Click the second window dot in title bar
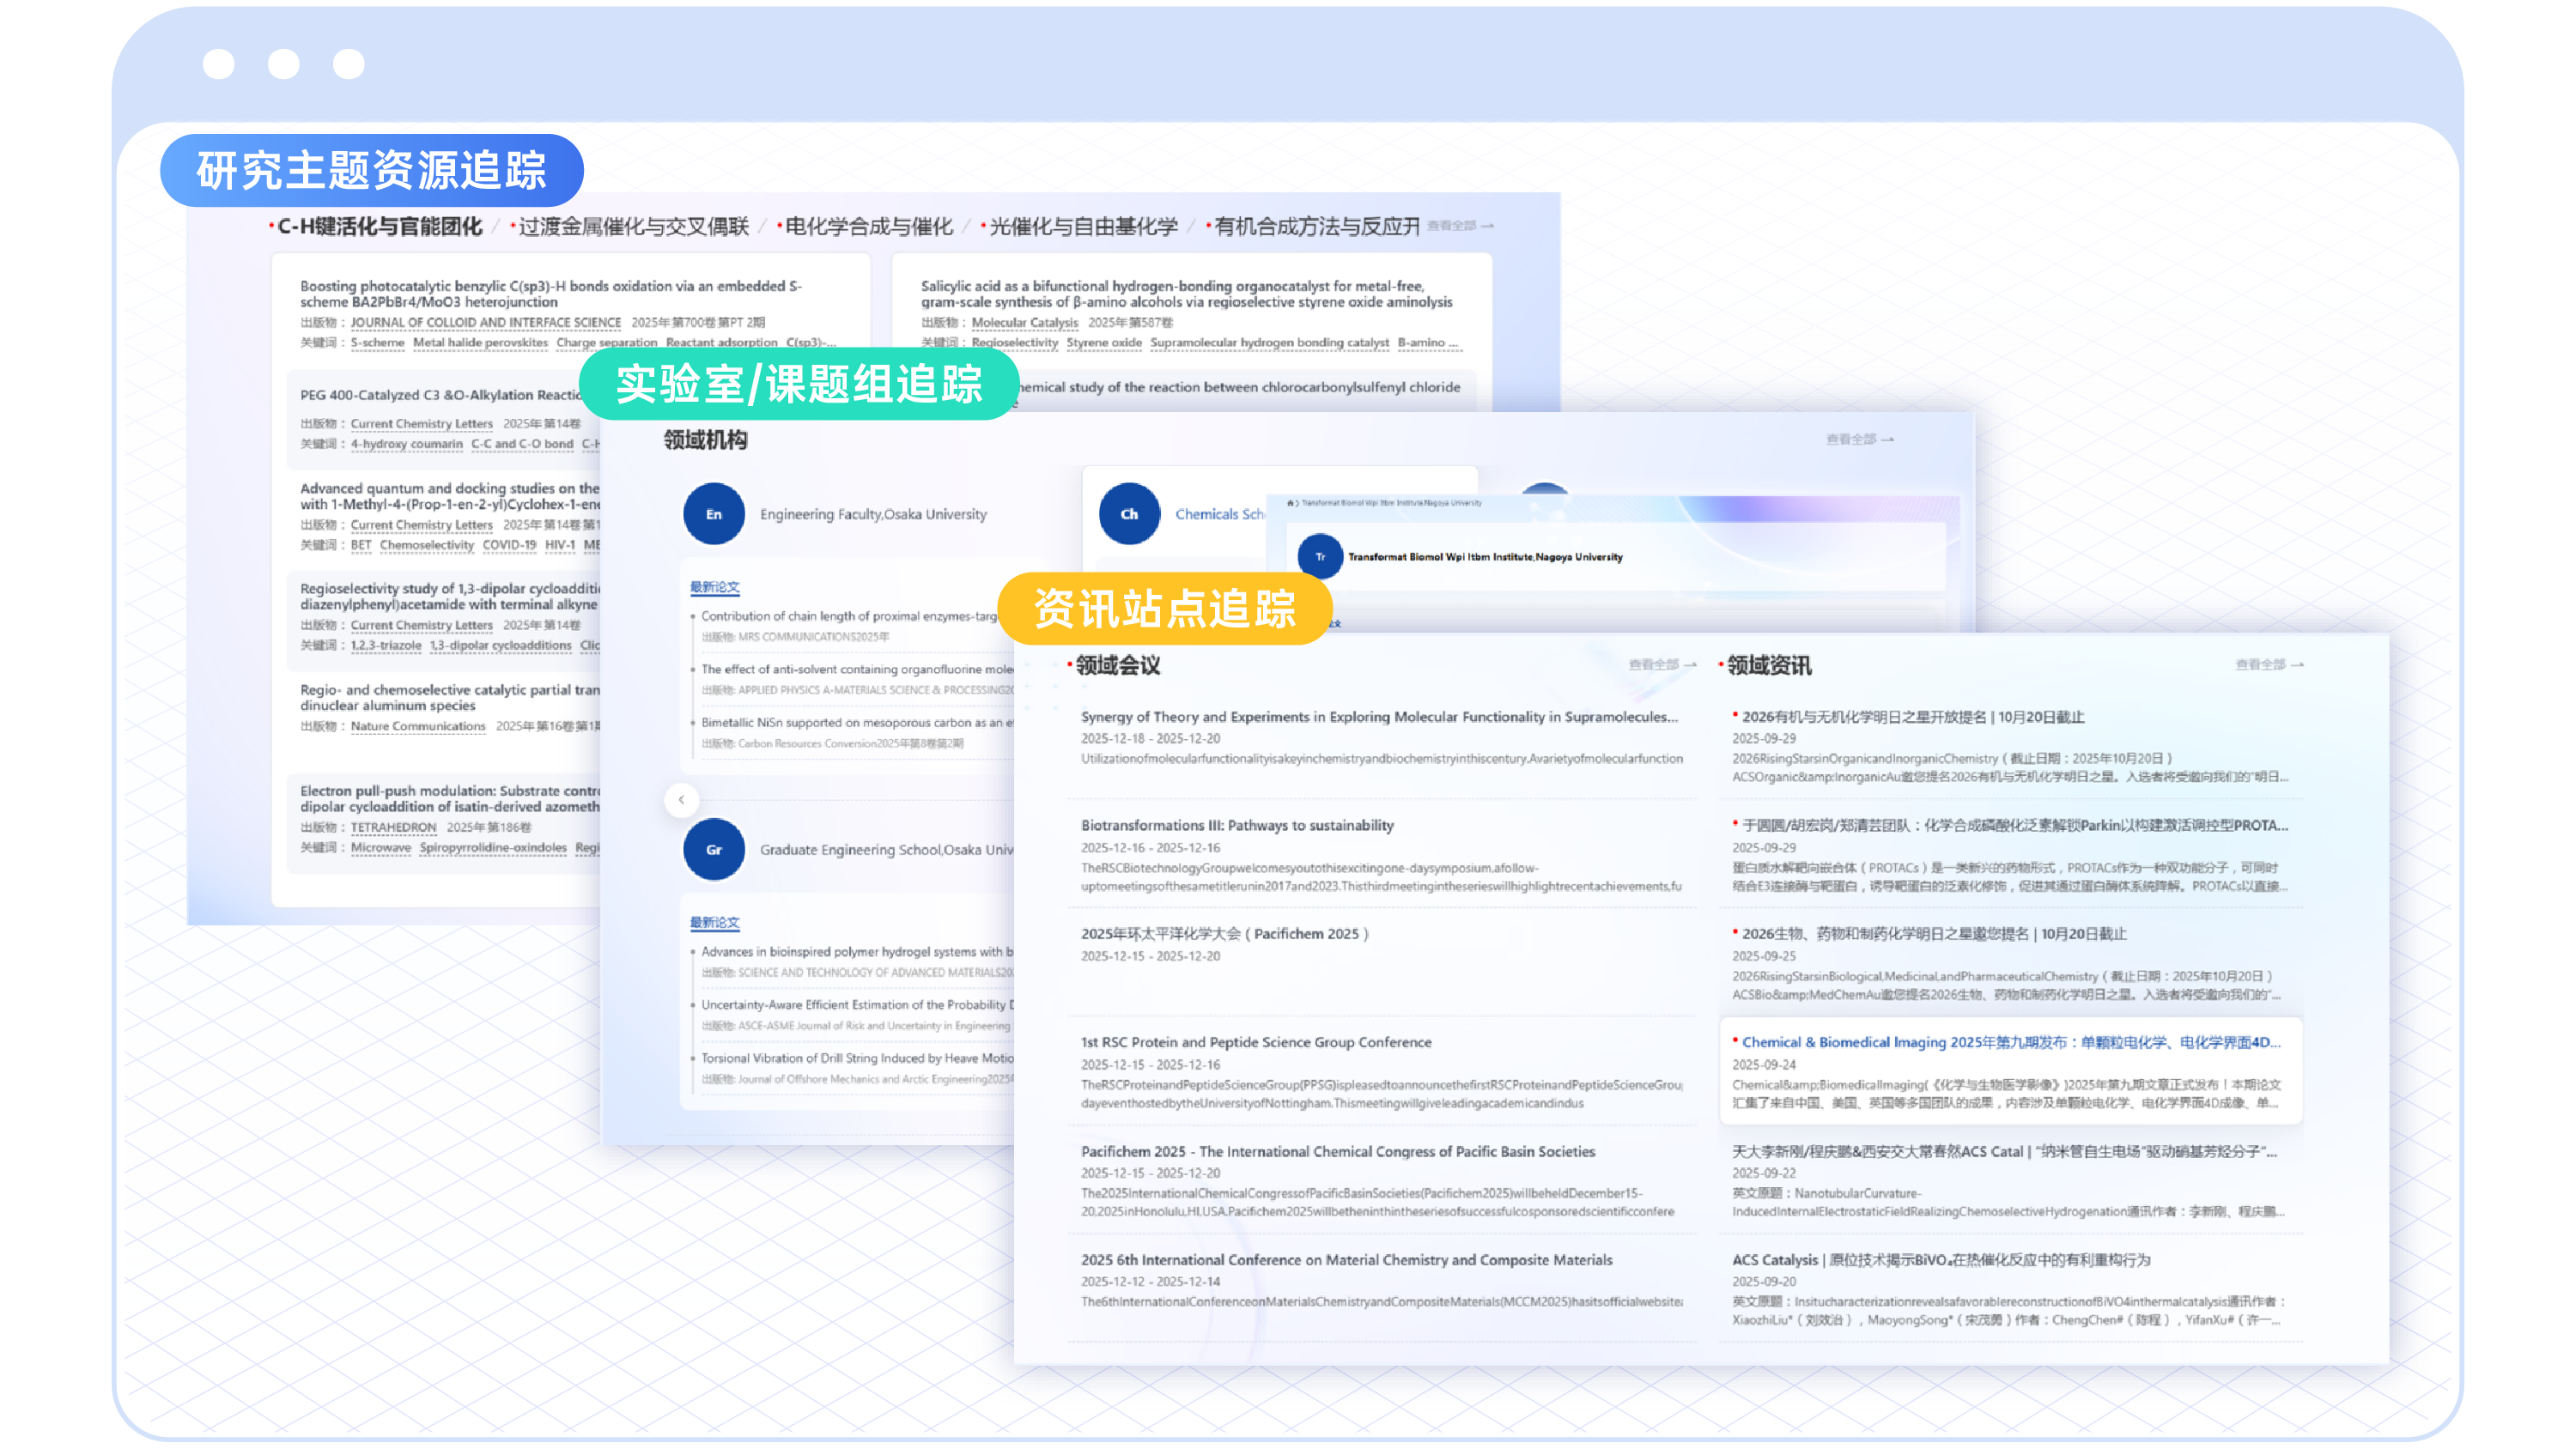This screenshot has height=1449, width=2576. [x=283, y=64]
